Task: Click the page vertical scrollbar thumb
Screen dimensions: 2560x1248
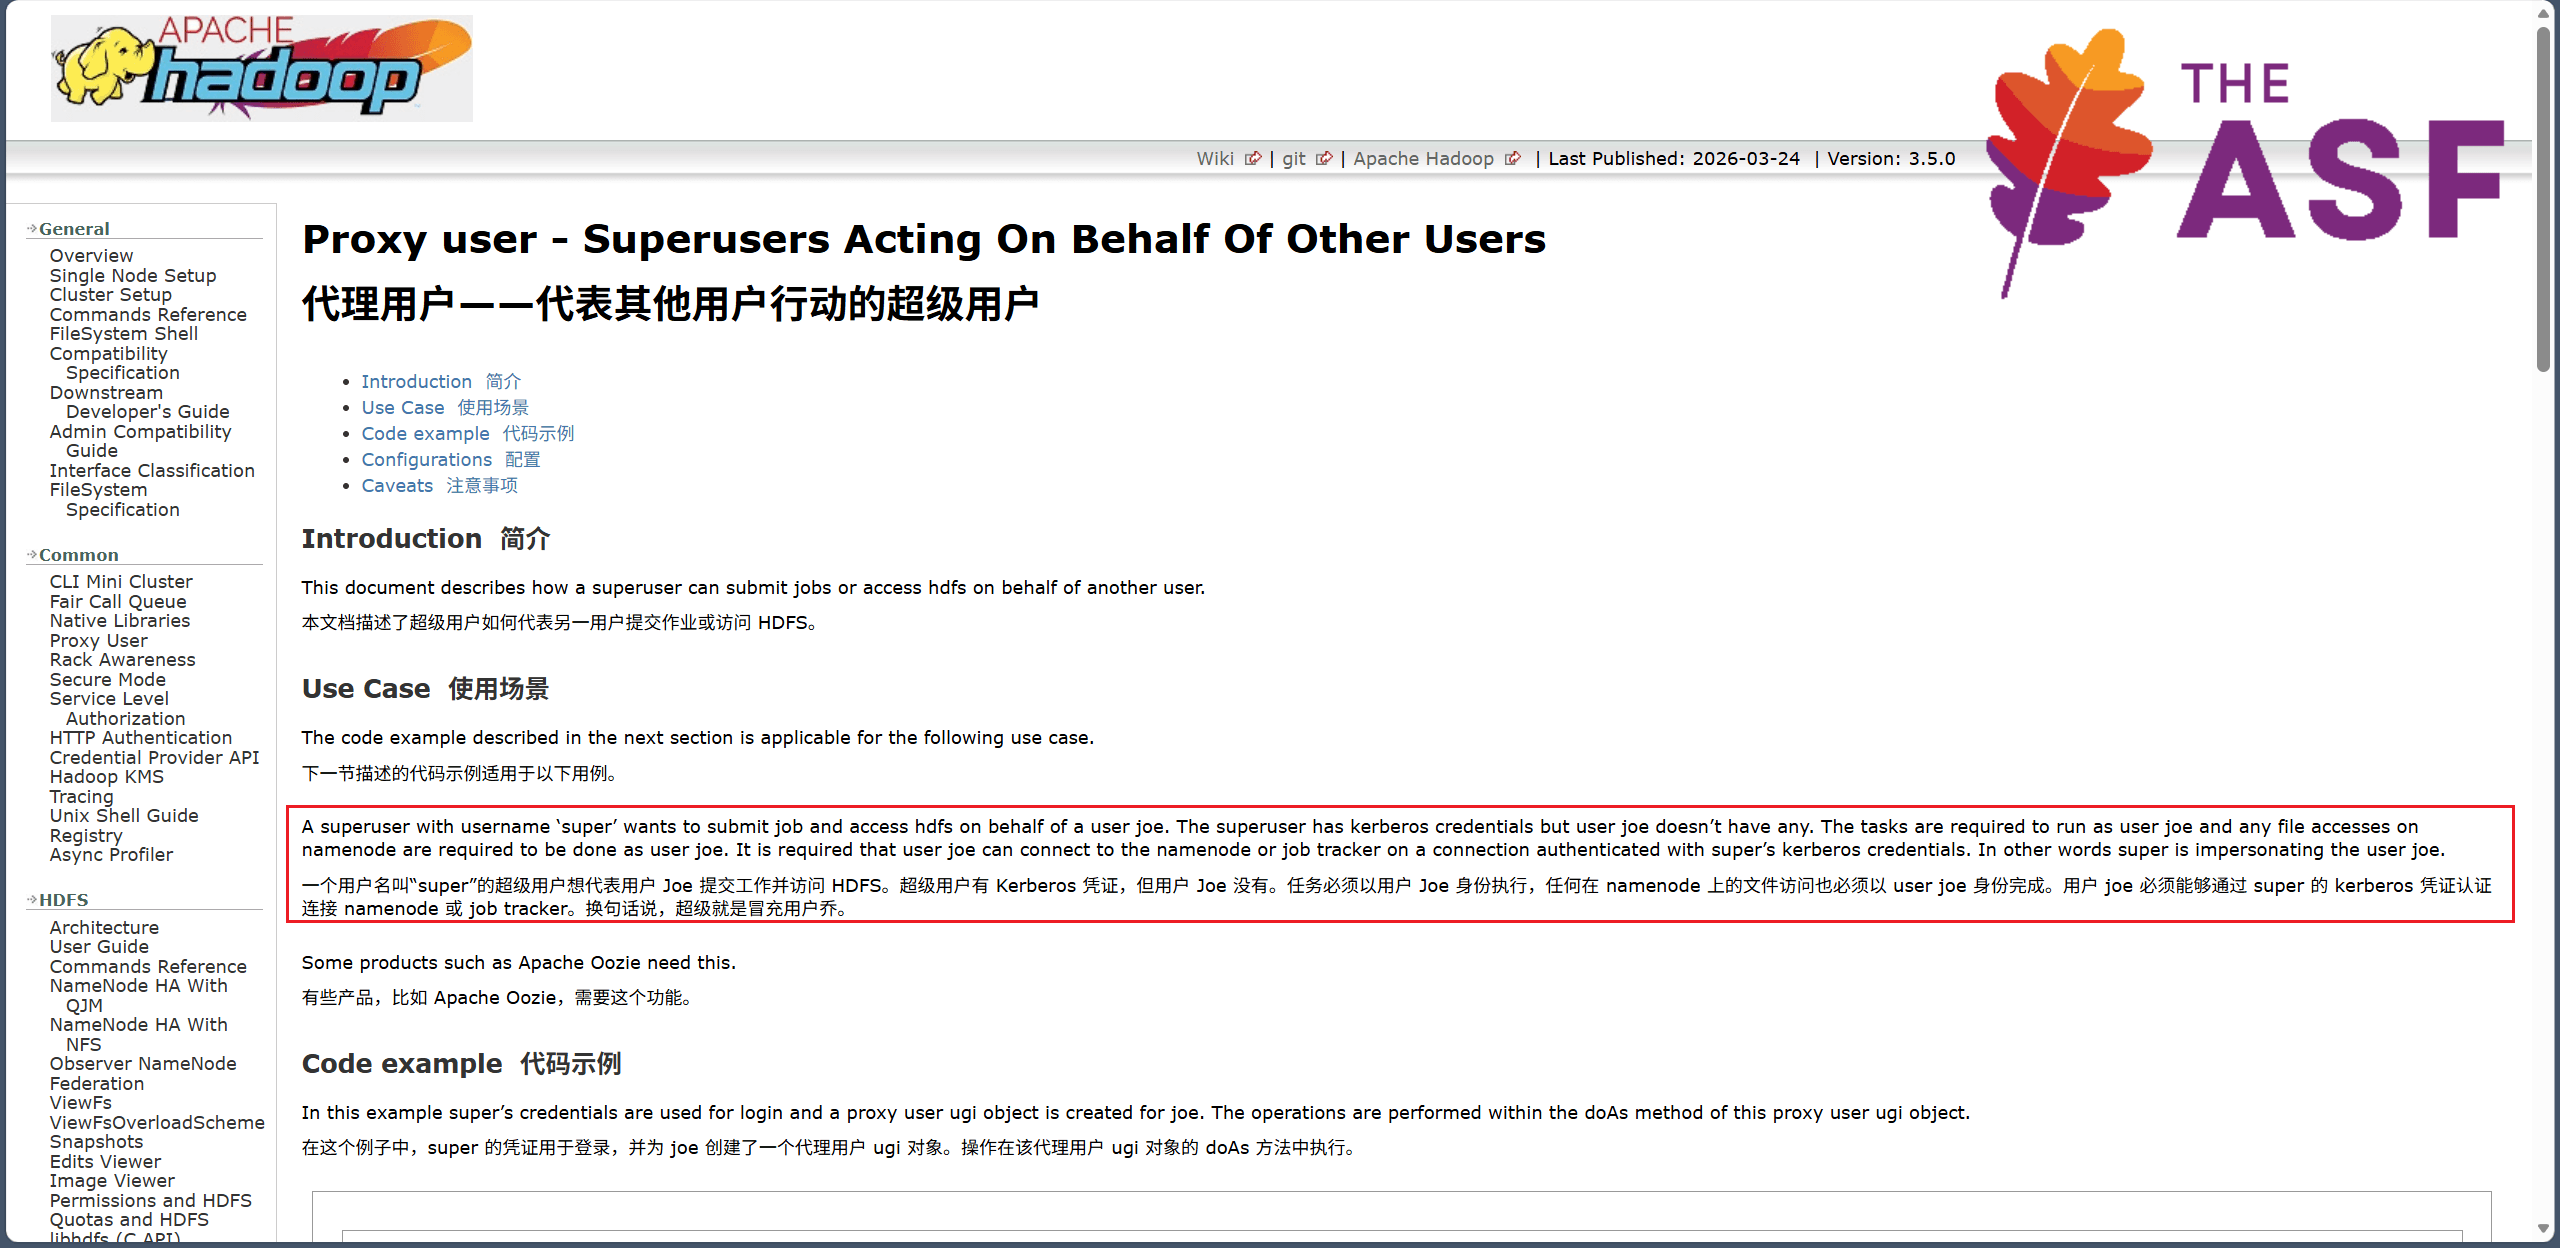Action: [x=2543, y=200]
